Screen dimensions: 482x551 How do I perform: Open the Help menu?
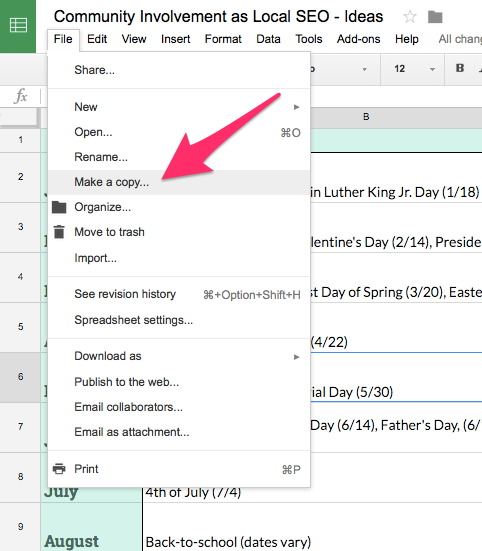[406, 39]
